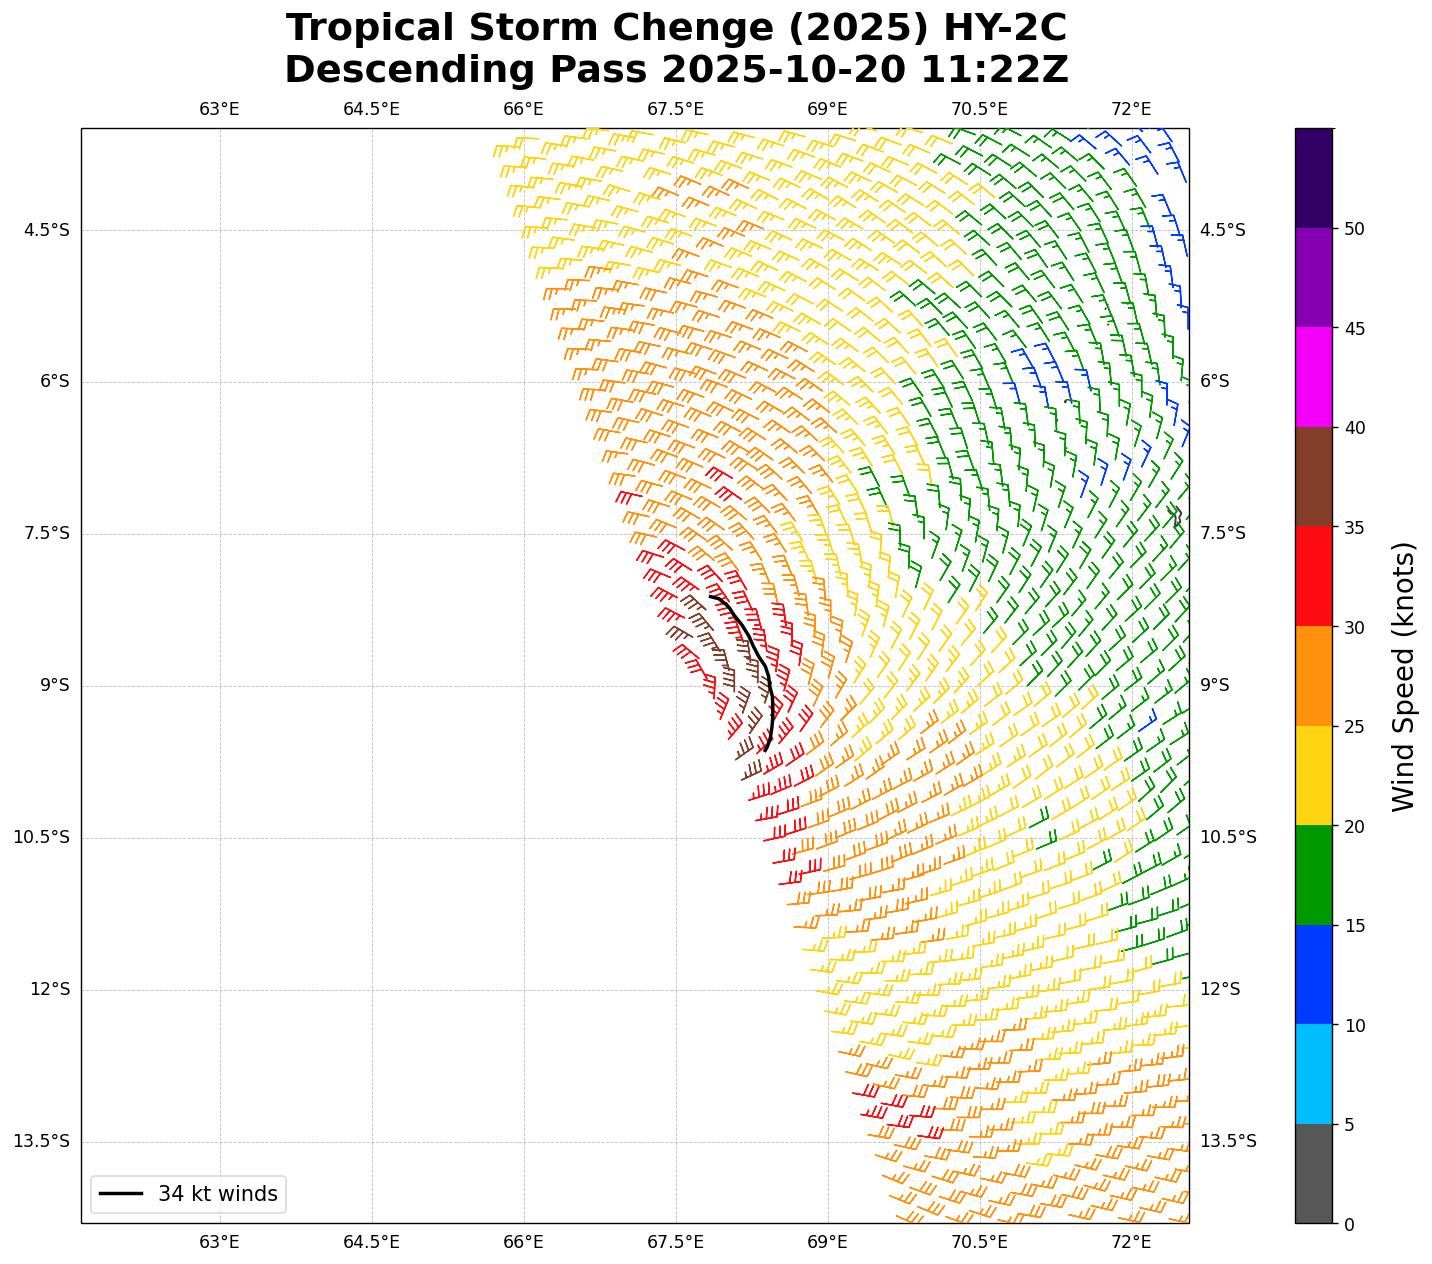Image resolution: width=1432 pixels, height=1264 pixels.
Task: Choose the light blue 5-10 knot colorbar segment
Action: [x=1313, y=1074]
